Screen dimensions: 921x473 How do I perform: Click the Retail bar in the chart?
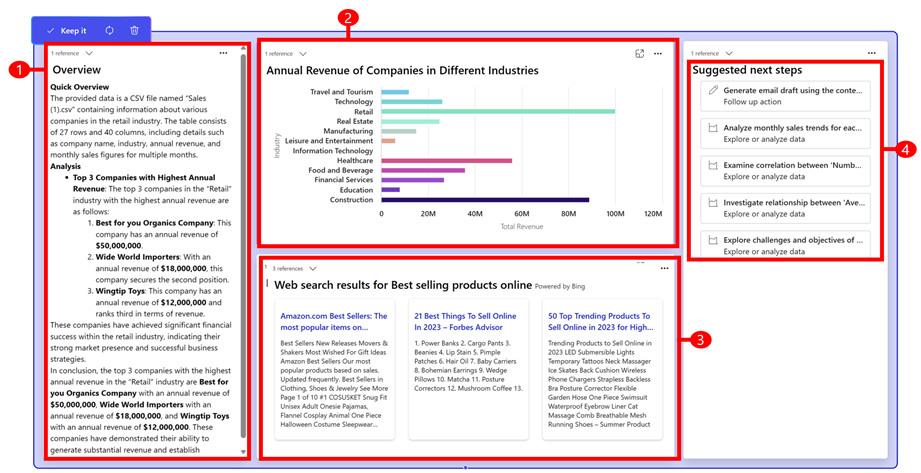[498, 111]
